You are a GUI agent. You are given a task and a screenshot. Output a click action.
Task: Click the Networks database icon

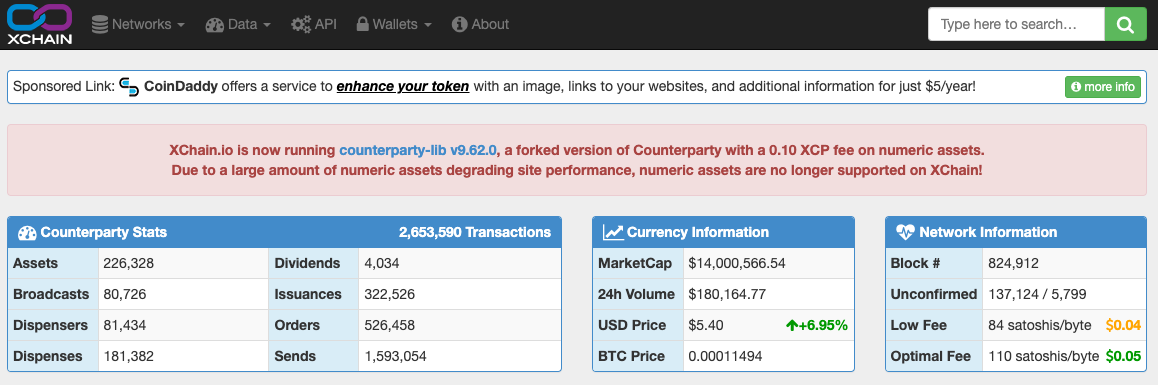100,24
